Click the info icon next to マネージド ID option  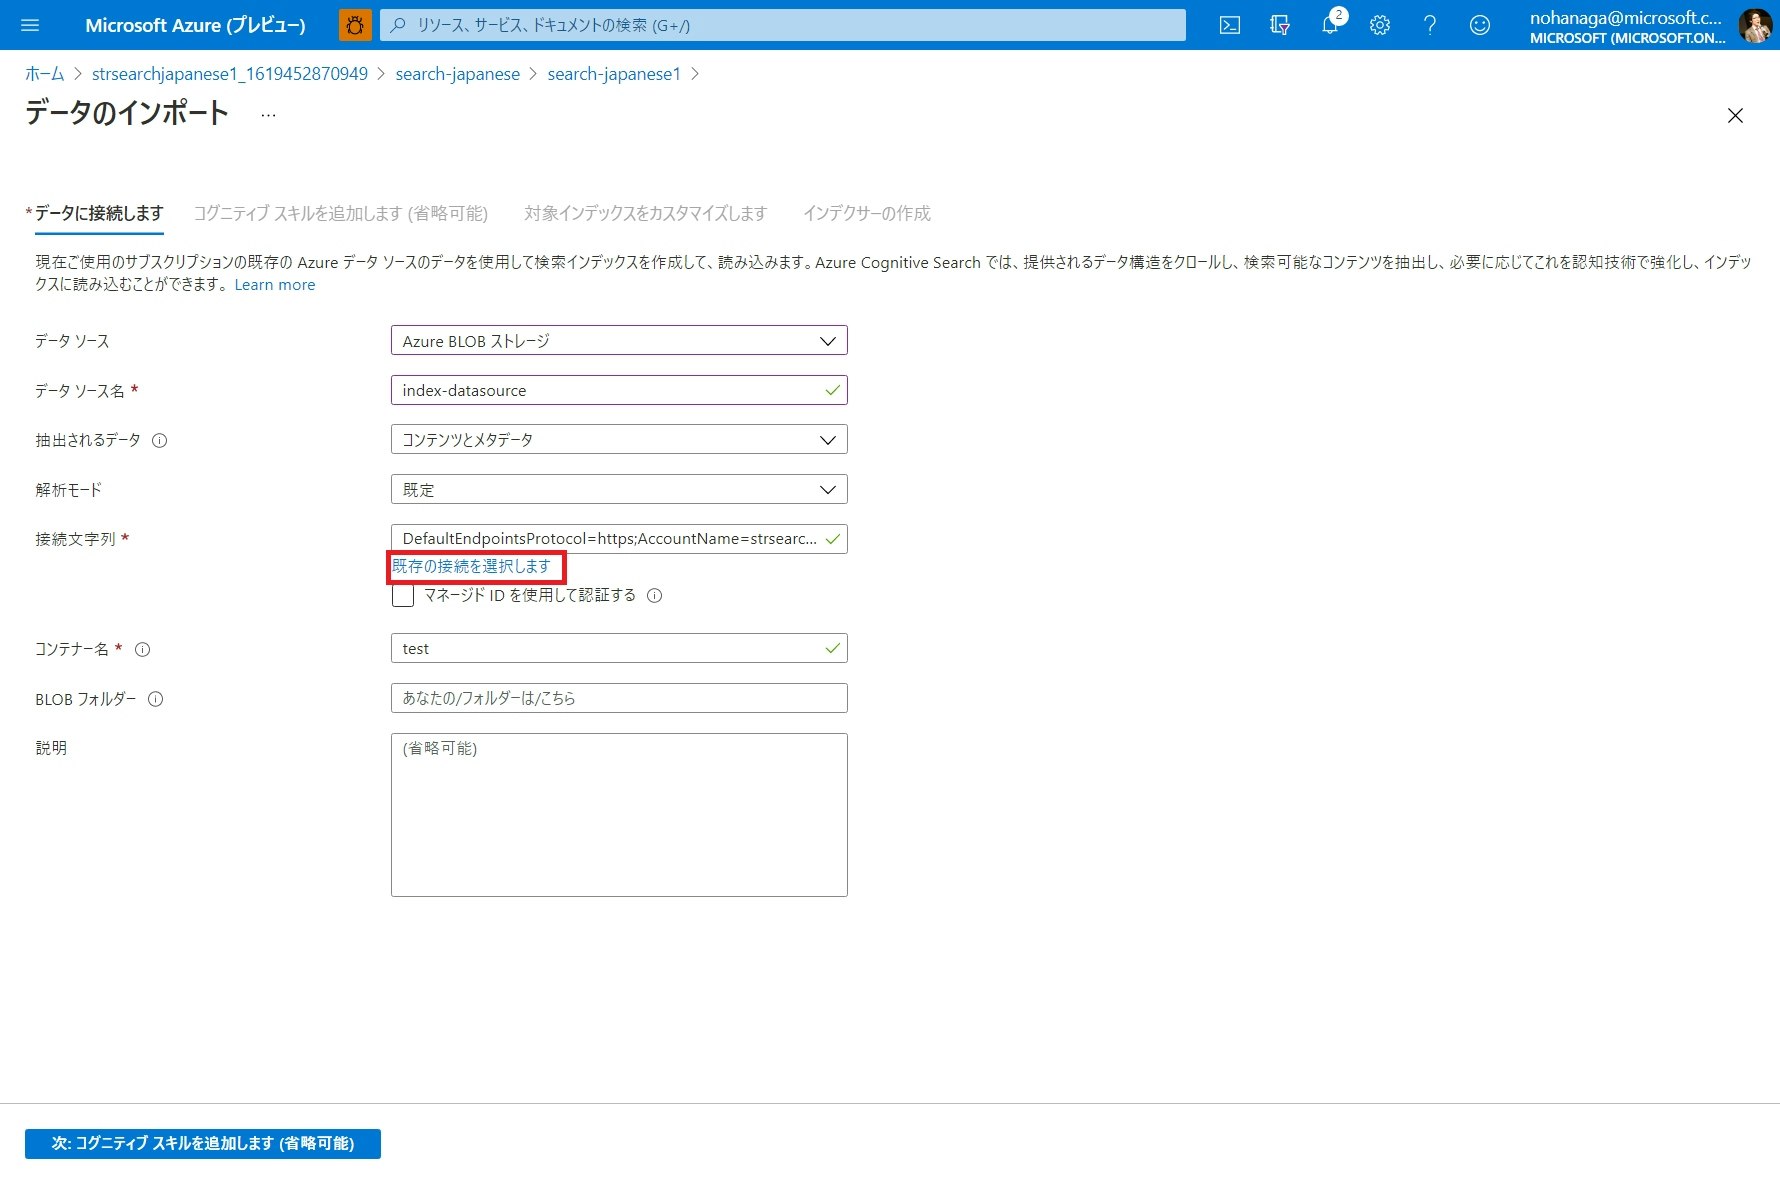655,595
